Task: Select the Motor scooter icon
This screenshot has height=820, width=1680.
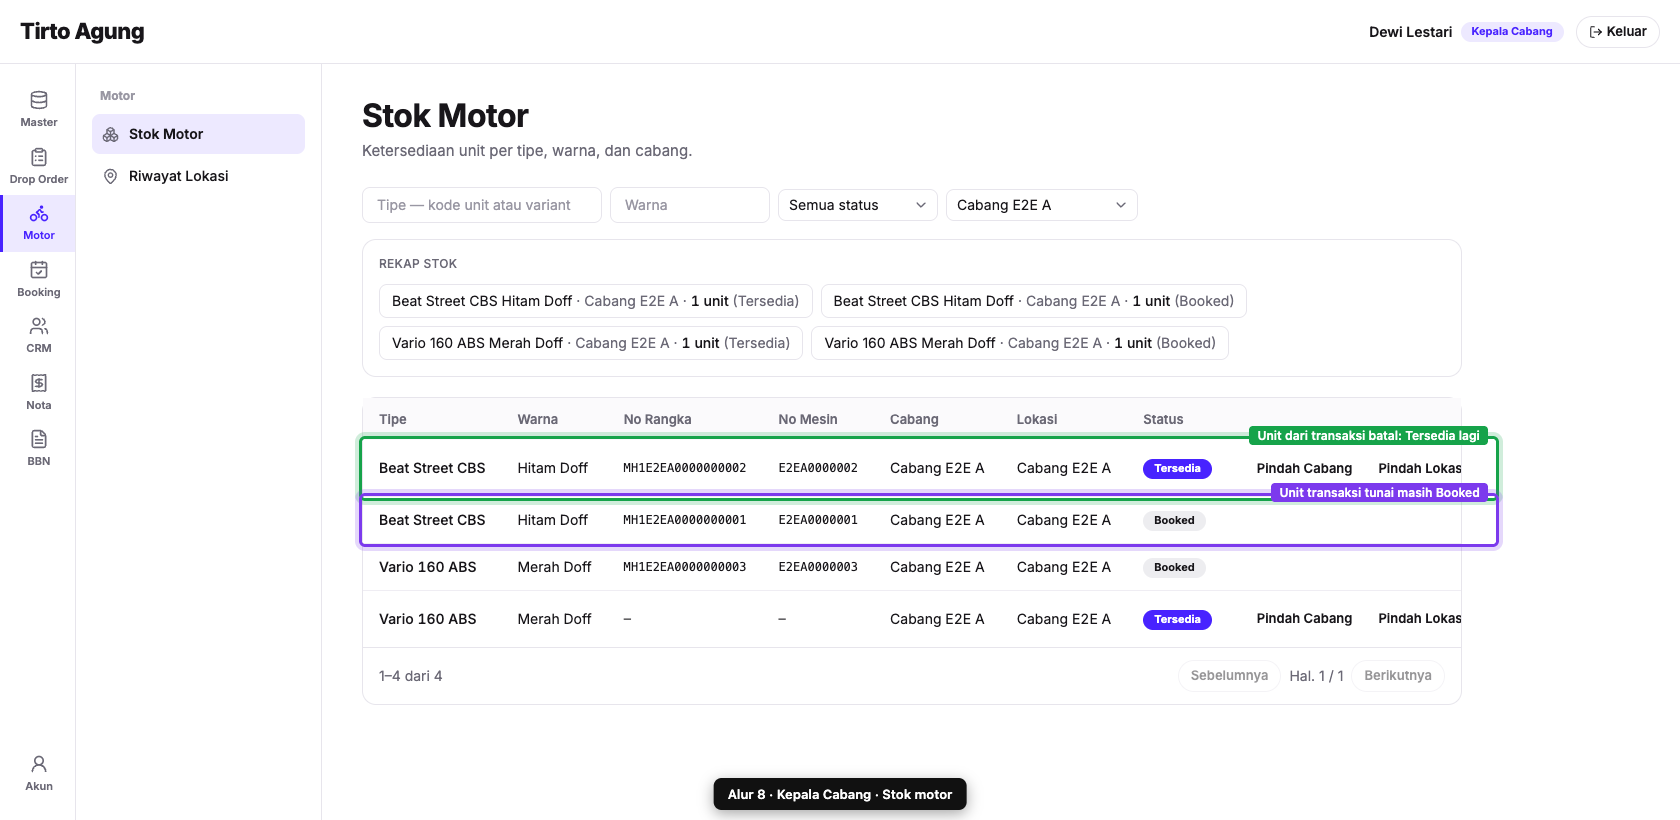Action: [39, 214]
